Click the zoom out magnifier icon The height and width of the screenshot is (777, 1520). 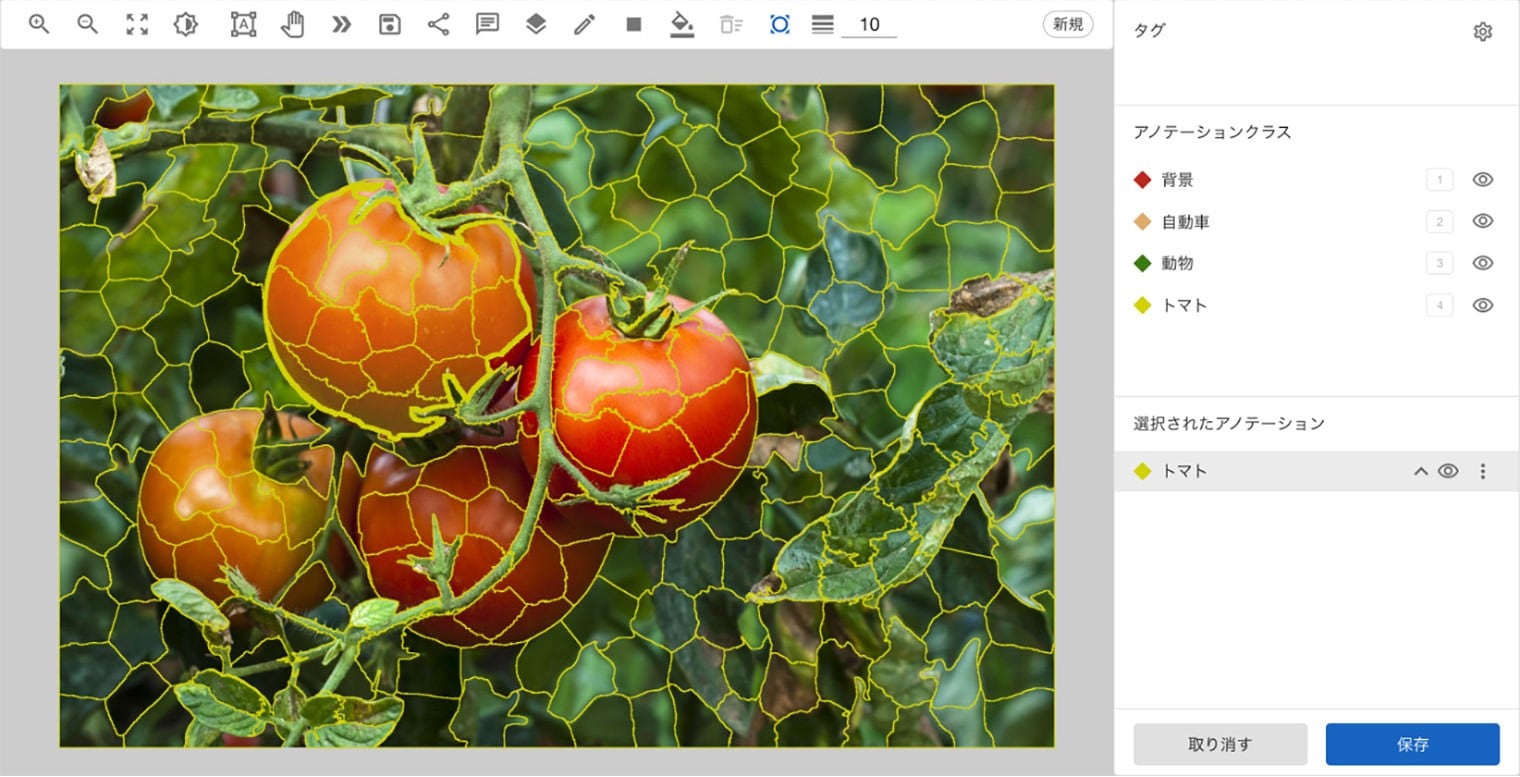coord(88,24)
